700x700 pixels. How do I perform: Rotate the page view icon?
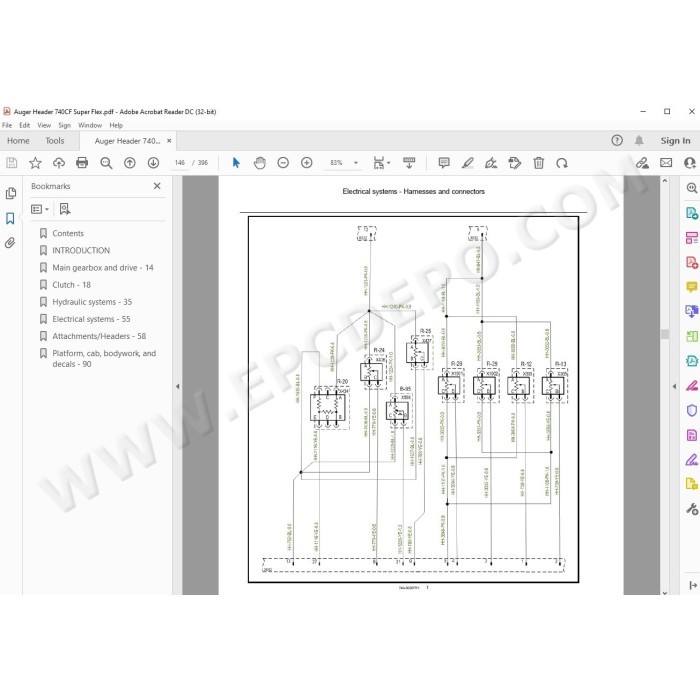(x=562, y=163)
